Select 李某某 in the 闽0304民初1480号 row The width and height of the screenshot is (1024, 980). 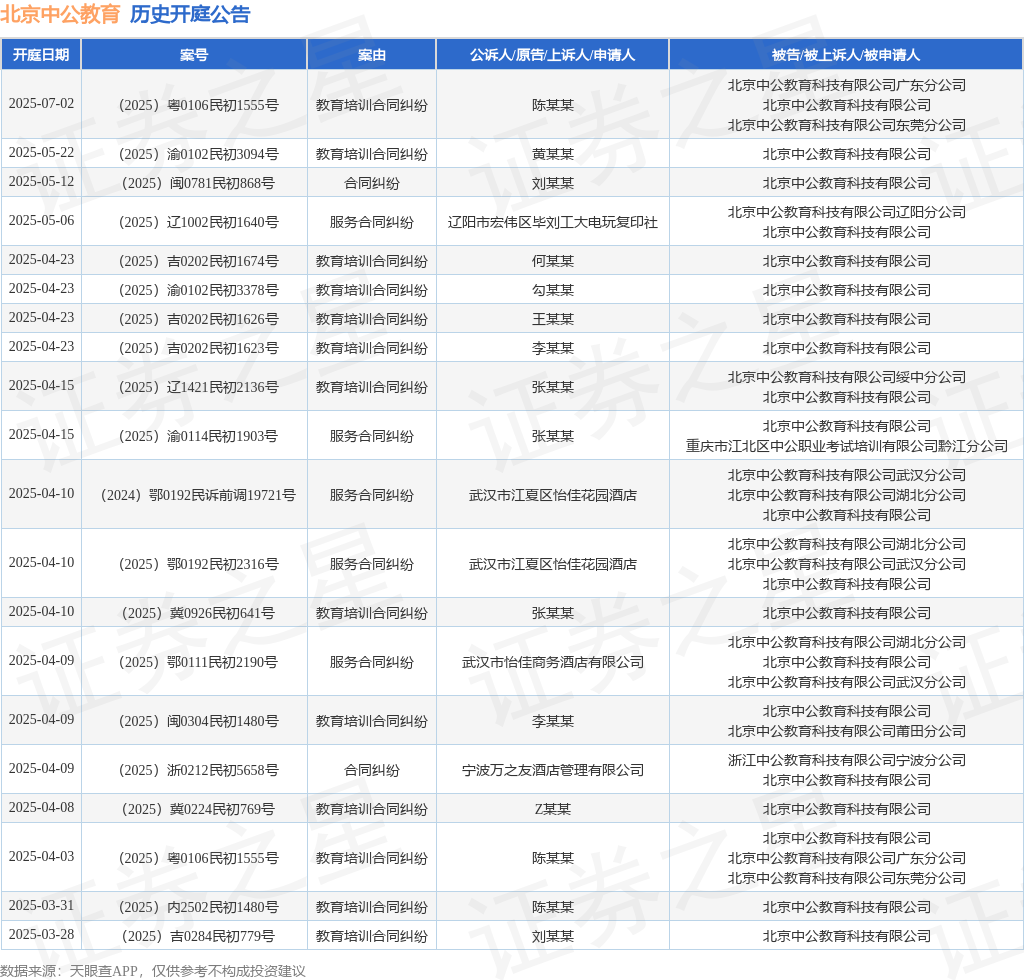tap(552, 721)
